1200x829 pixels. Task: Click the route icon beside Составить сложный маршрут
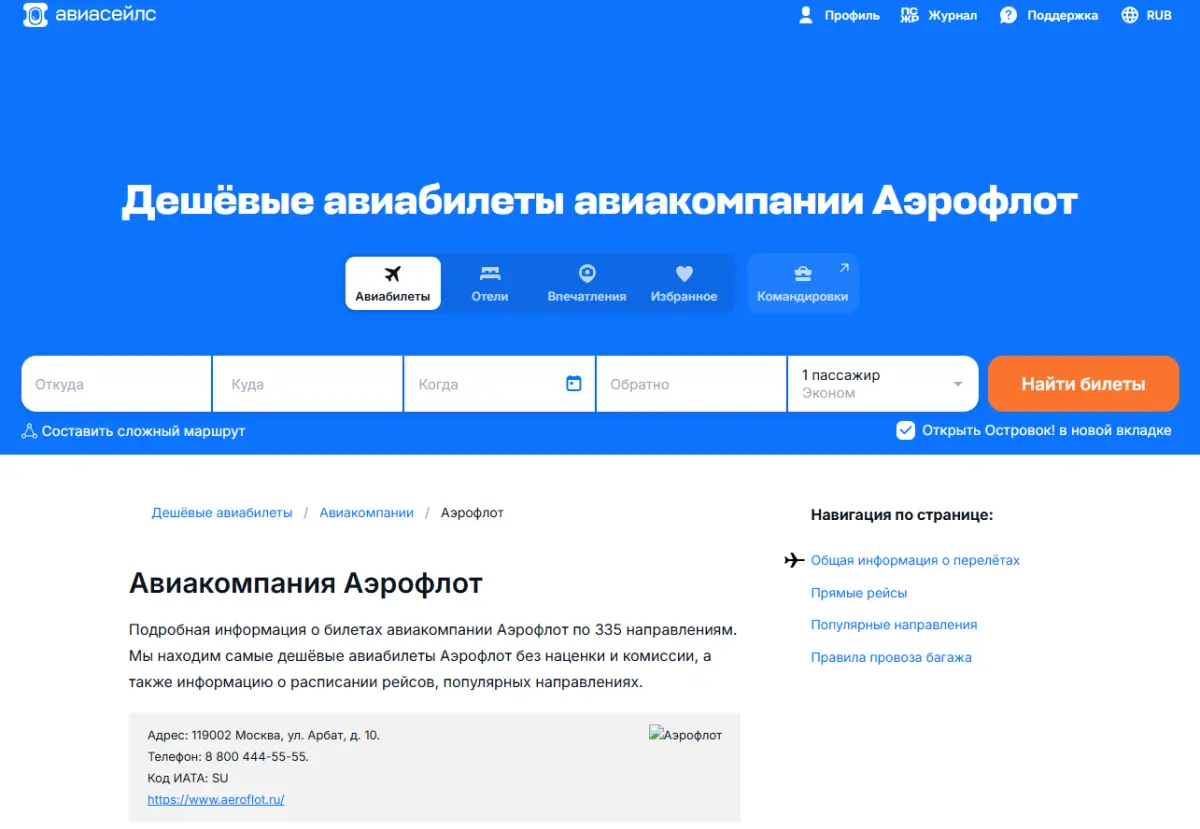pyautogui.click(x=29, y=431)
